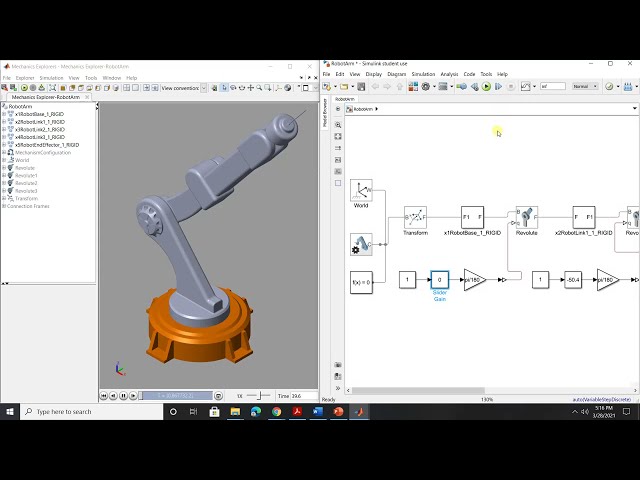Step animation forward one frame
The height and width of the screenshot is (480, 640).
tap(133, 396)
